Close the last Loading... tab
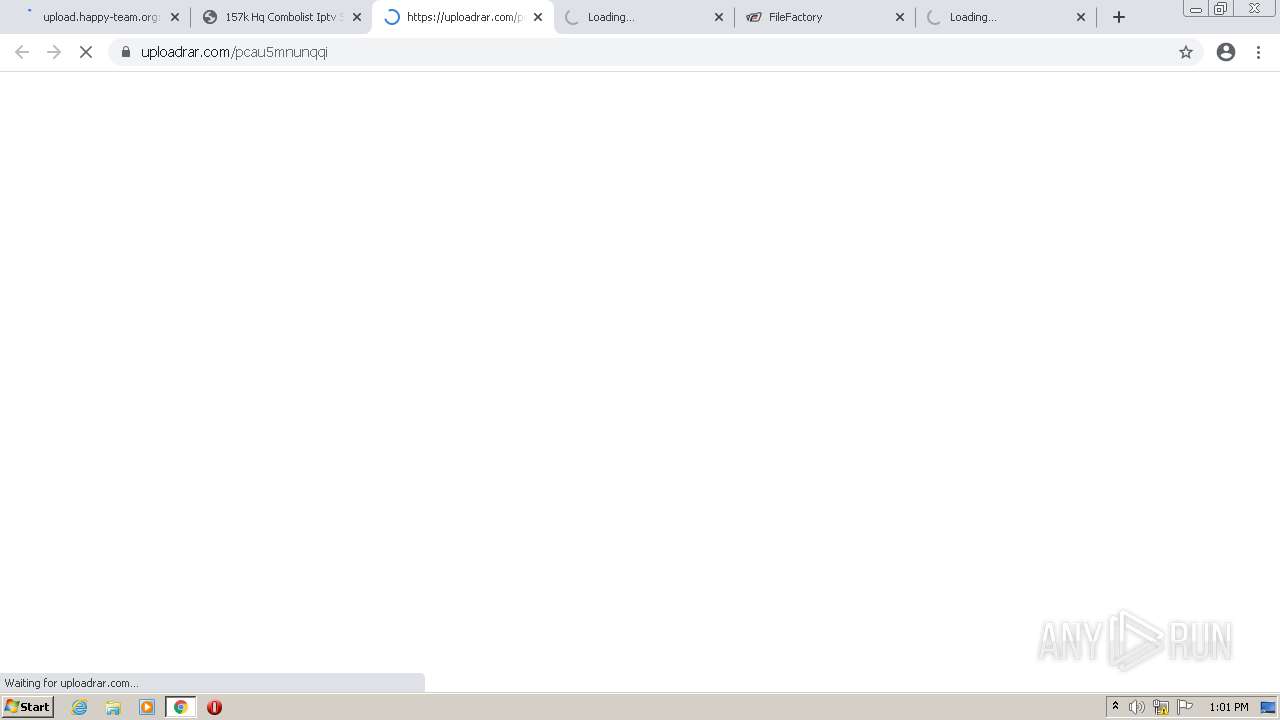This screenshot has width=1280, height=720. (1081, 17)
